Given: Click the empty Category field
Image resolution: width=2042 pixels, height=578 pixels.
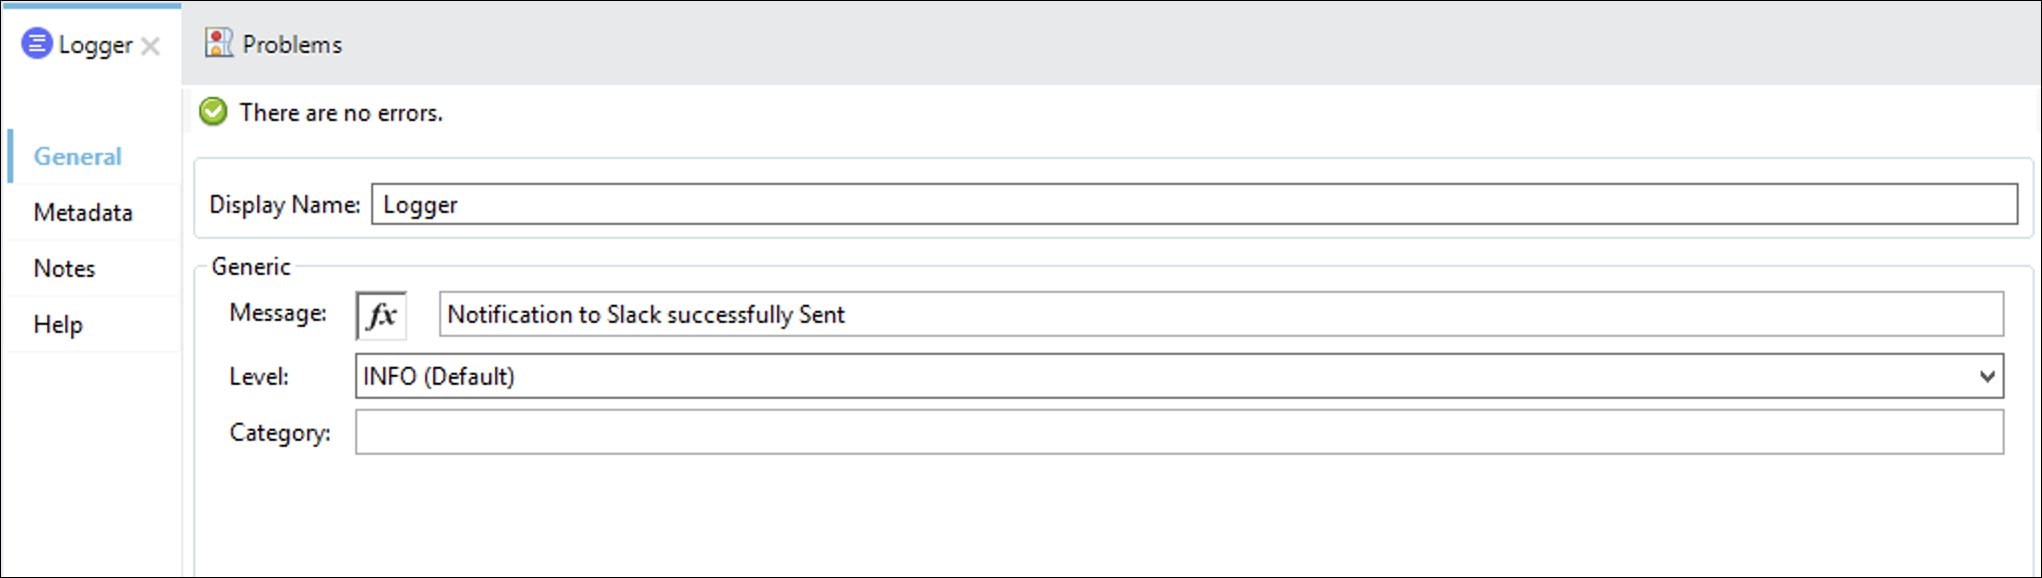Looking at the screenshot, I should coord(1179,432).
